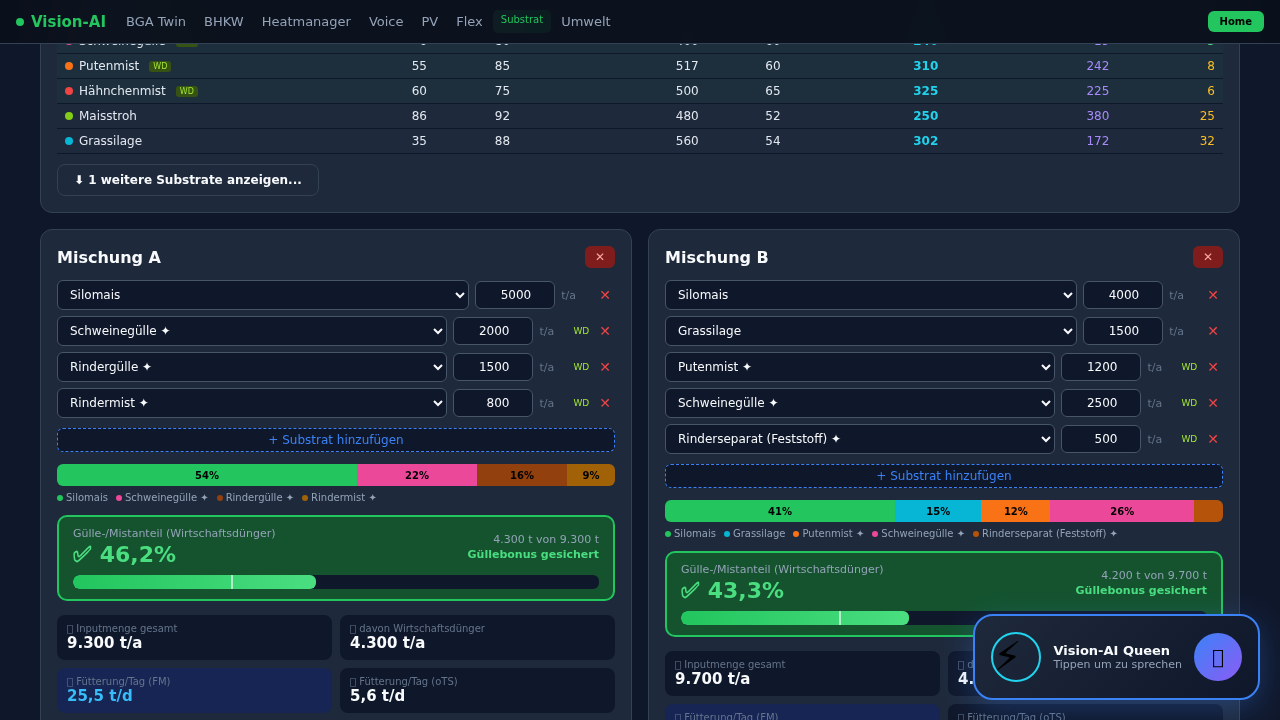Remove Grassilage row from Mischung B

1213,331
